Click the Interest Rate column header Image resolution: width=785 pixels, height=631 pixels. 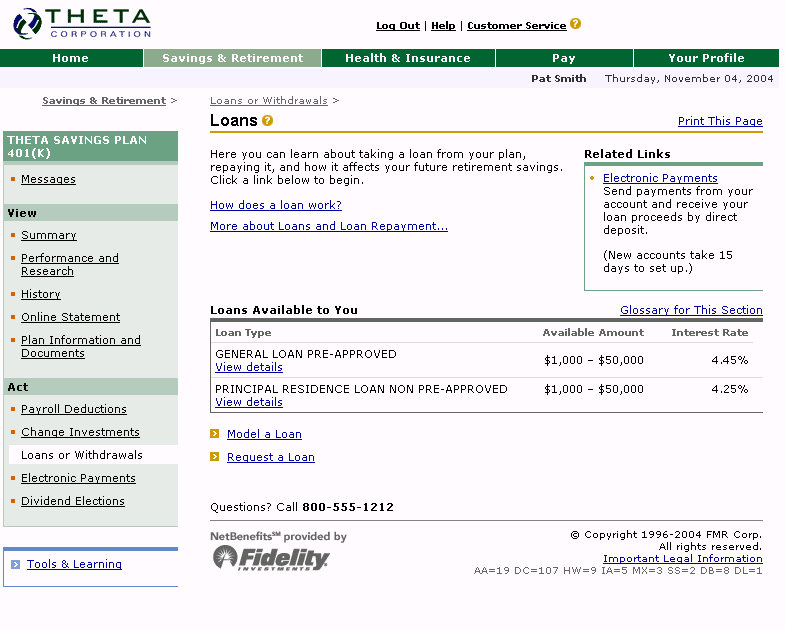pyautogui.click(x=710, y=333)
